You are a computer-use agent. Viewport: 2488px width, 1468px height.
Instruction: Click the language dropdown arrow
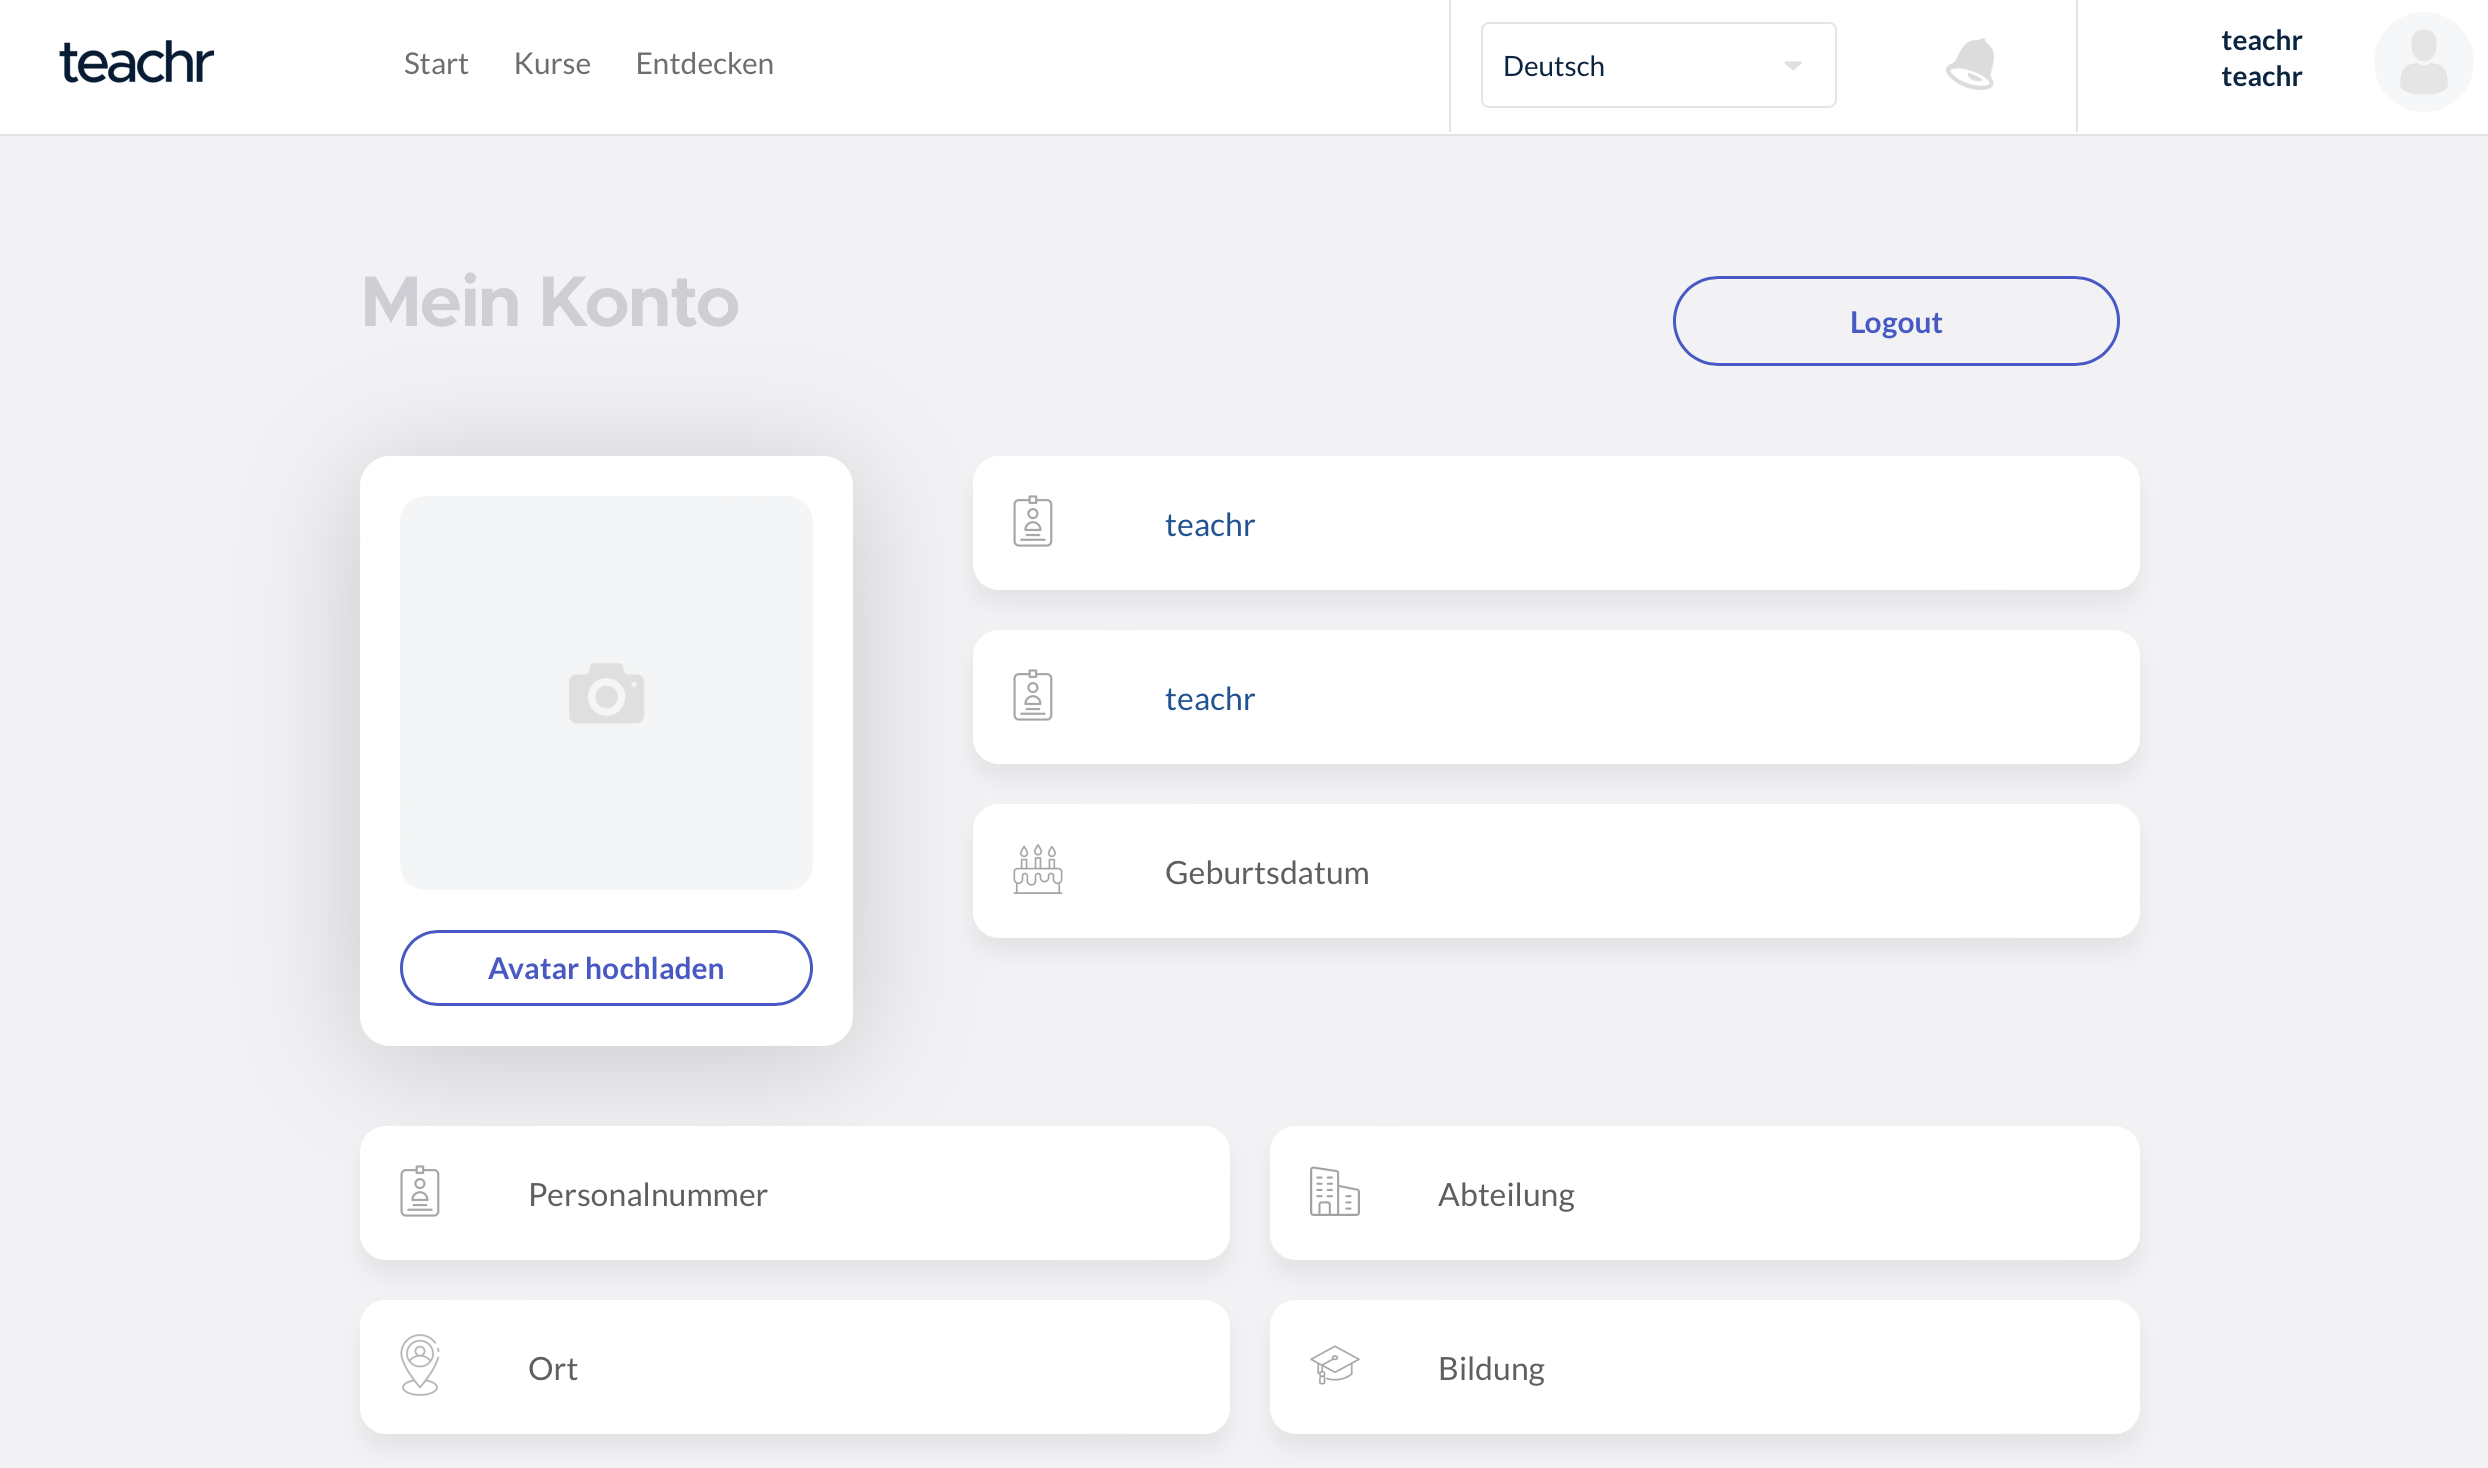[1792, 66]
